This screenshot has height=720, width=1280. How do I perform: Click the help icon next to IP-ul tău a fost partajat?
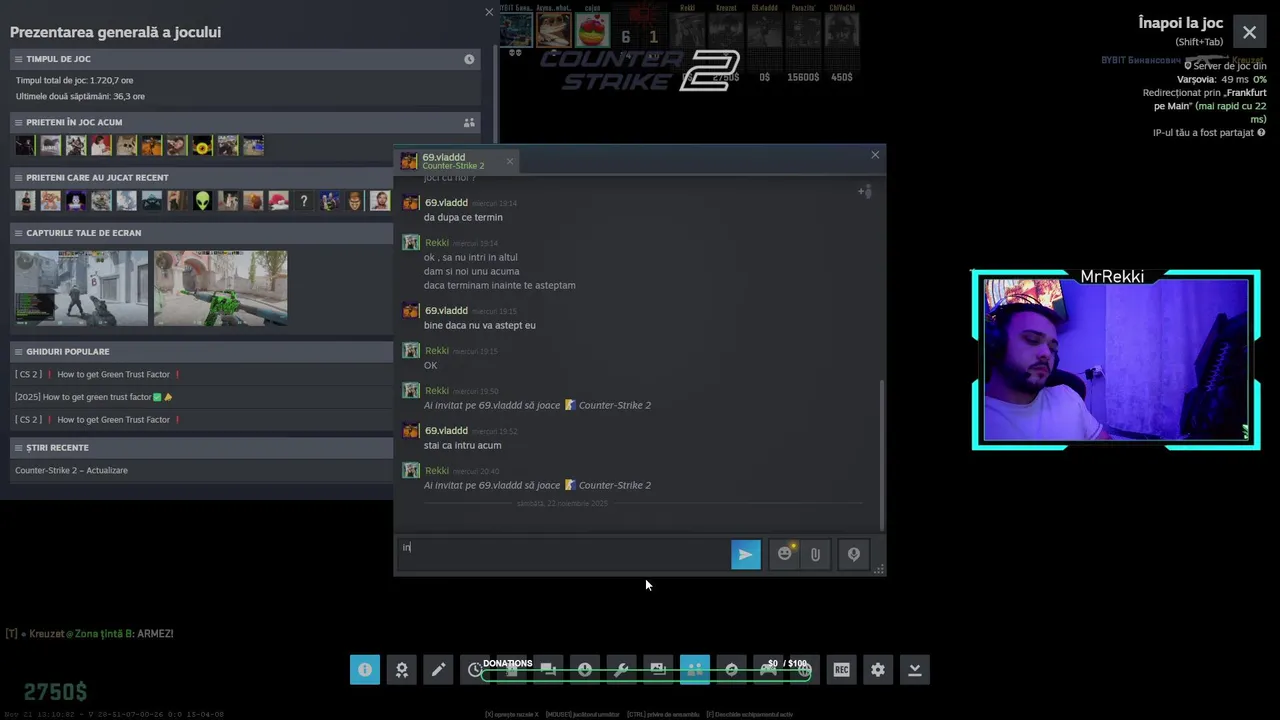pos(1261,133)
